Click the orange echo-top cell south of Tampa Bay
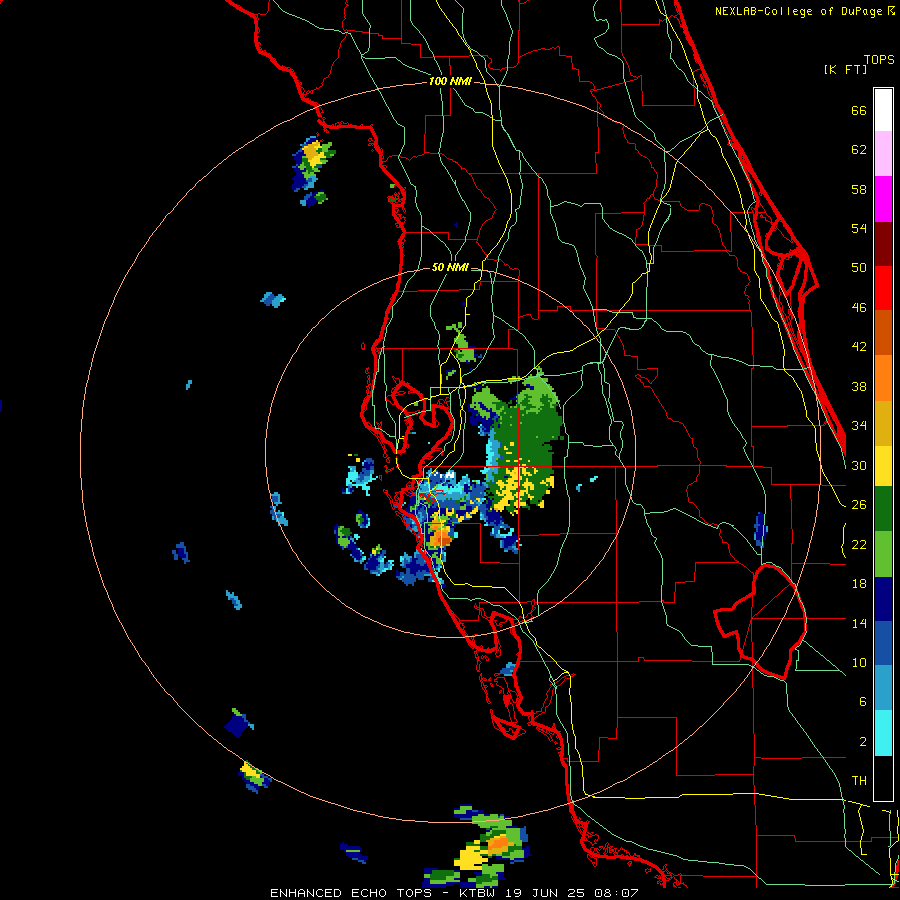900x900 pixels. (x=441, y=536)
